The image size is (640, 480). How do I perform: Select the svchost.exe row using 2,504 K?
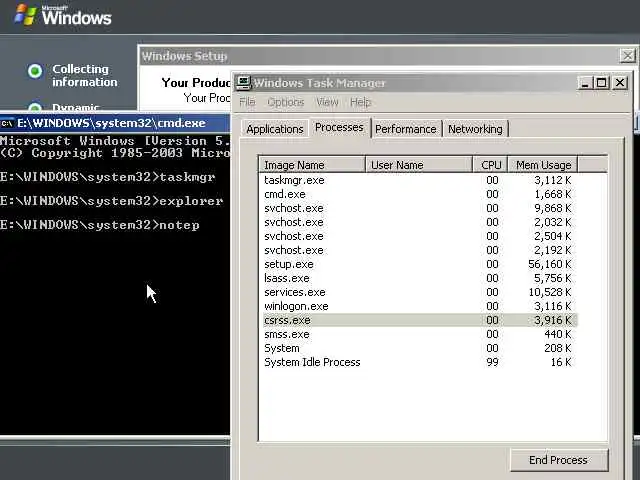(x=418, y=236)
